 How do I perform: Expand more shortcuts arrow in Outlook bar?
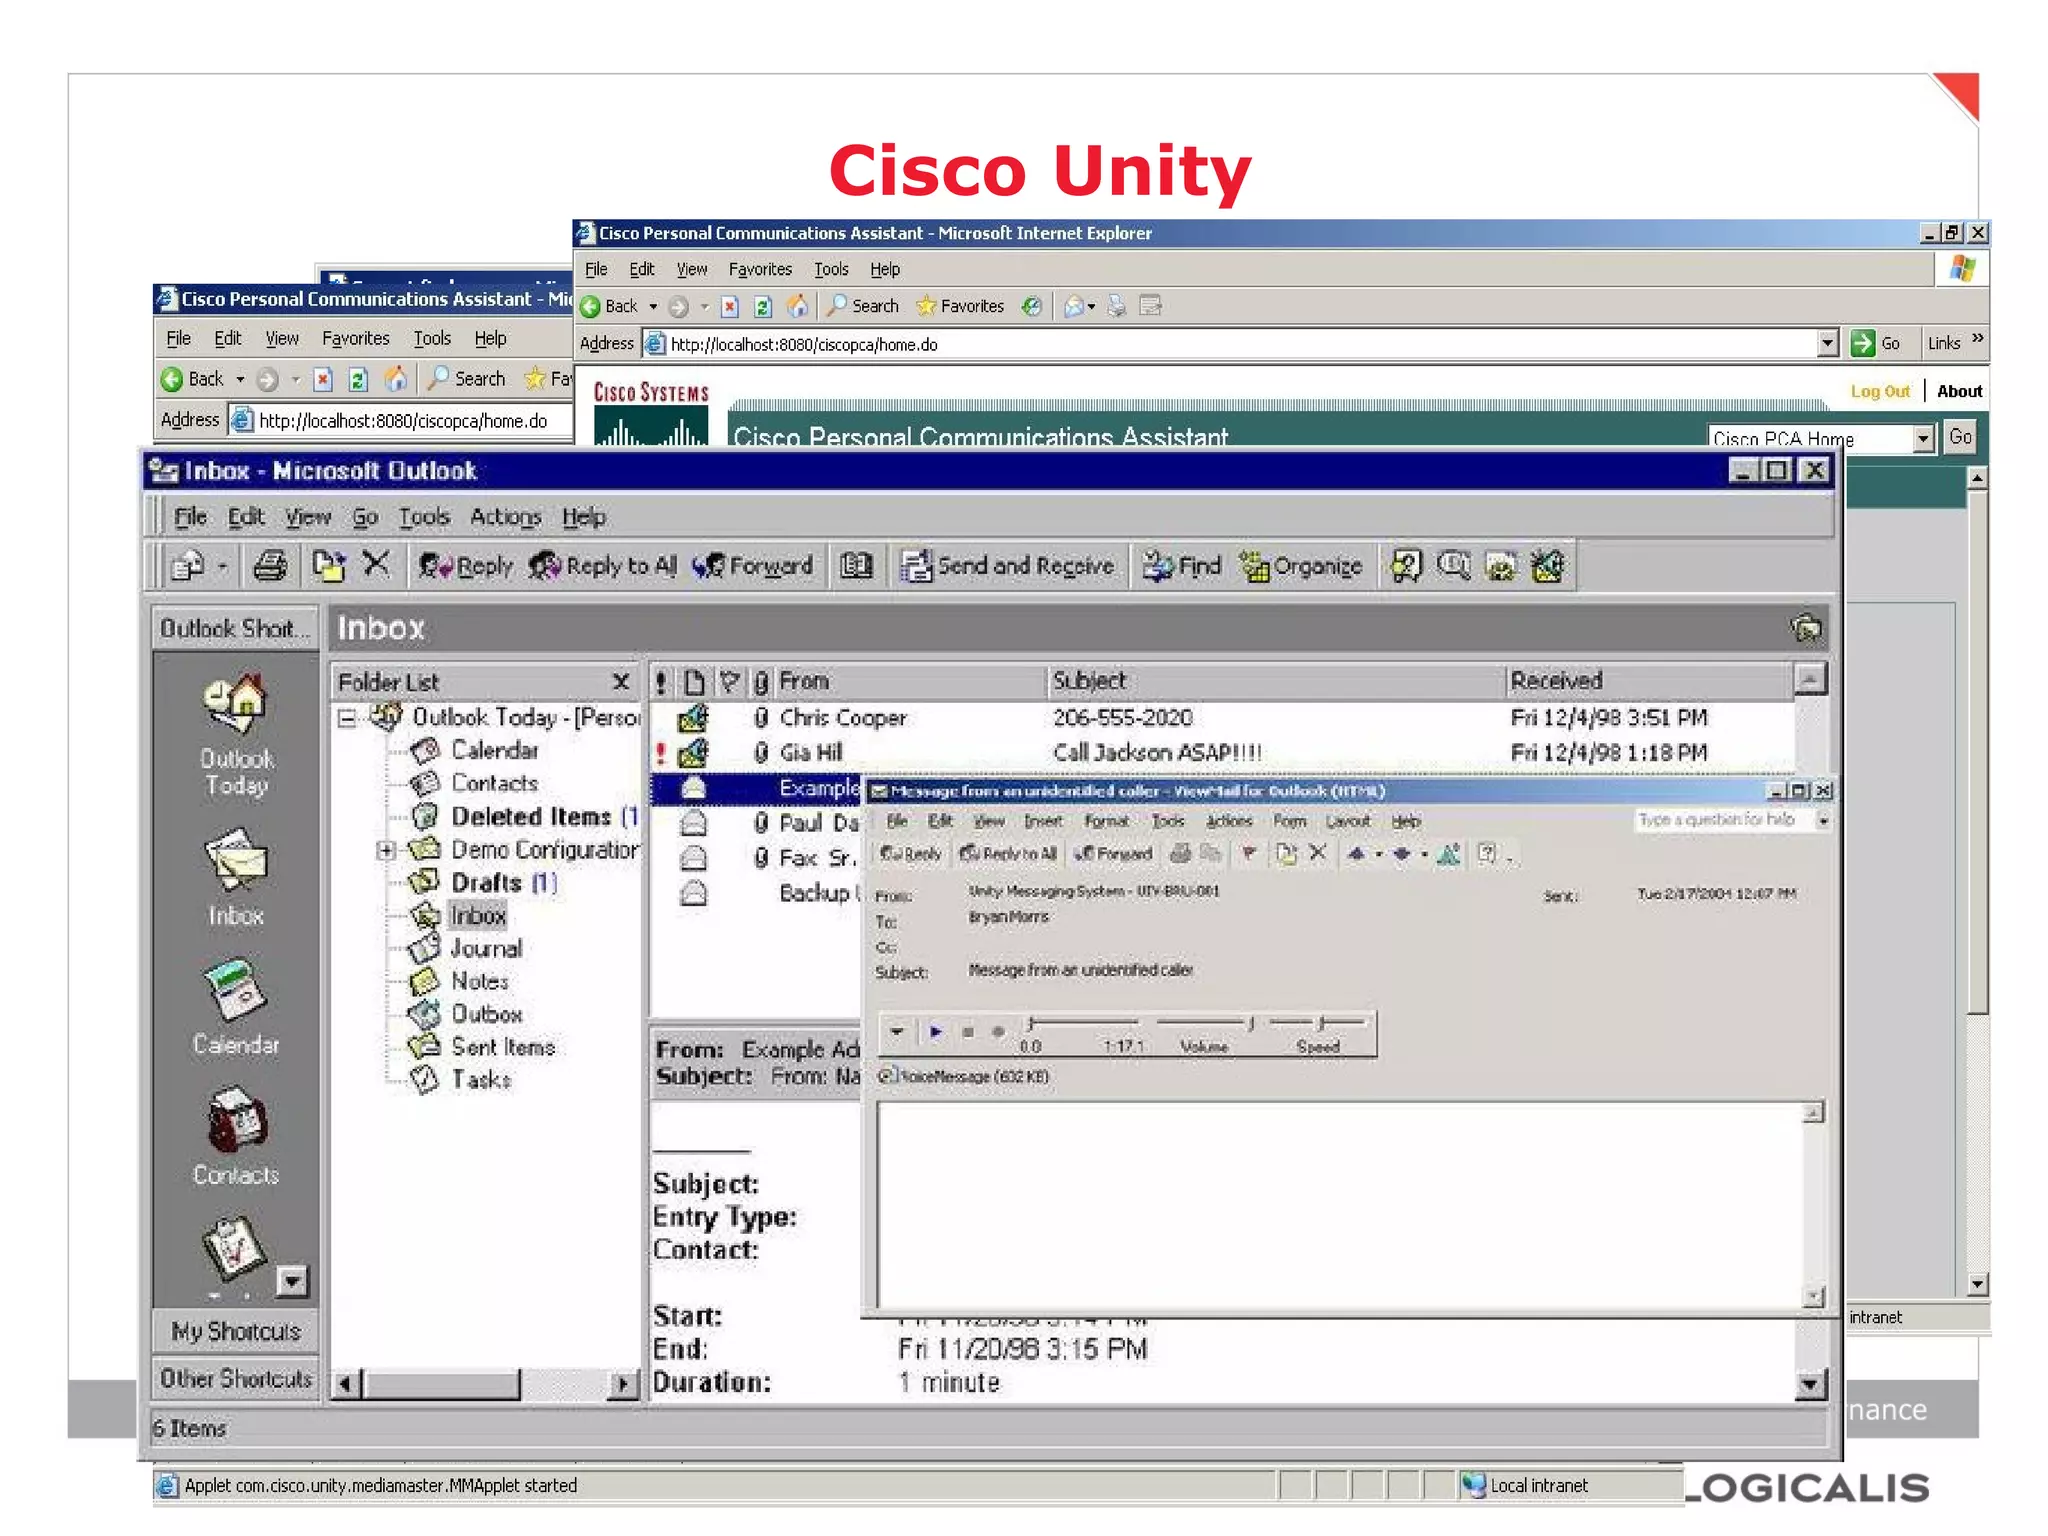(292, 1281)
